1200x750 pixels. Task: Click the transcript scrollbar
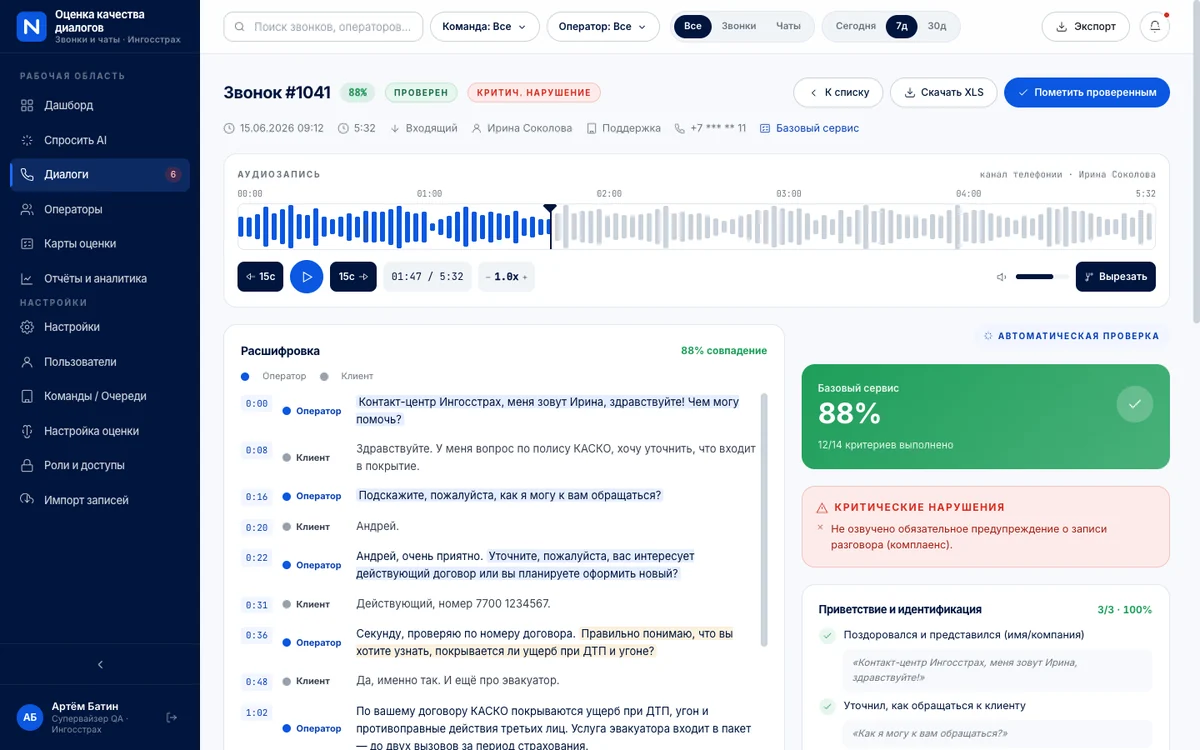point(765,520)
